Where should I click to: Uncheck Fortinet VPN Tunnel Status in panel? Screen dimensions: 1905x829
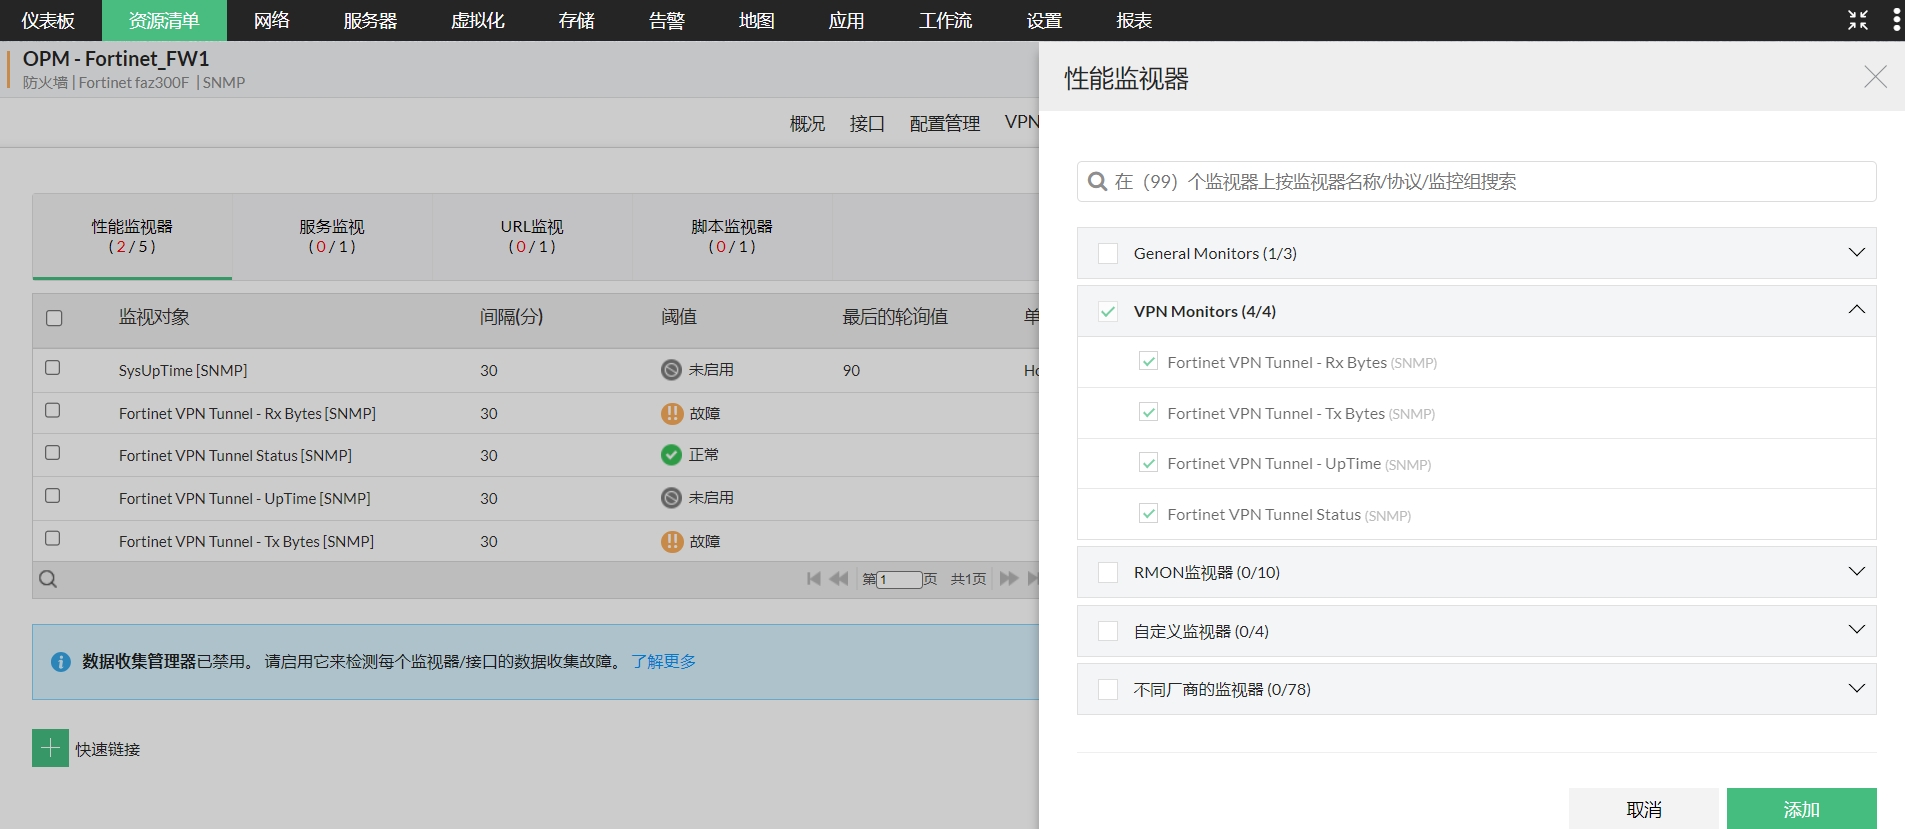pyautogui.click(x=1149, y=513)
